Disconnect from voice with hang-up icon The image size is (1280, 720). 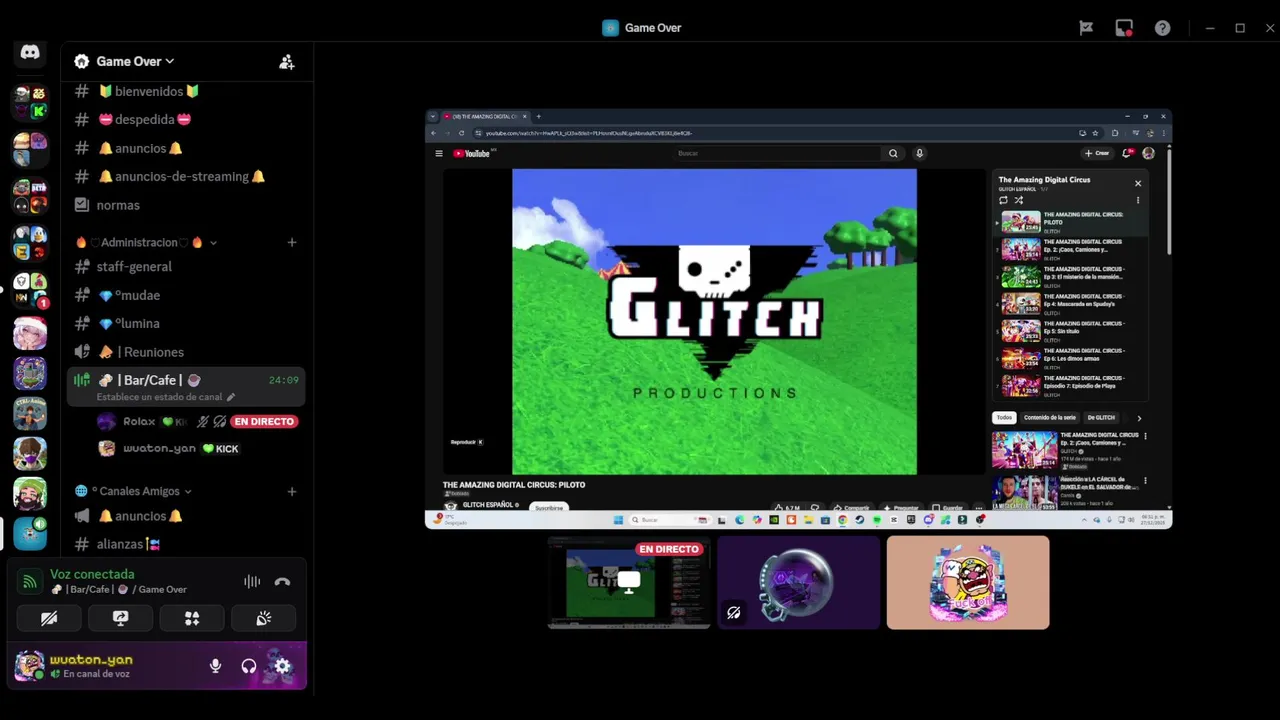pos(282,582)
